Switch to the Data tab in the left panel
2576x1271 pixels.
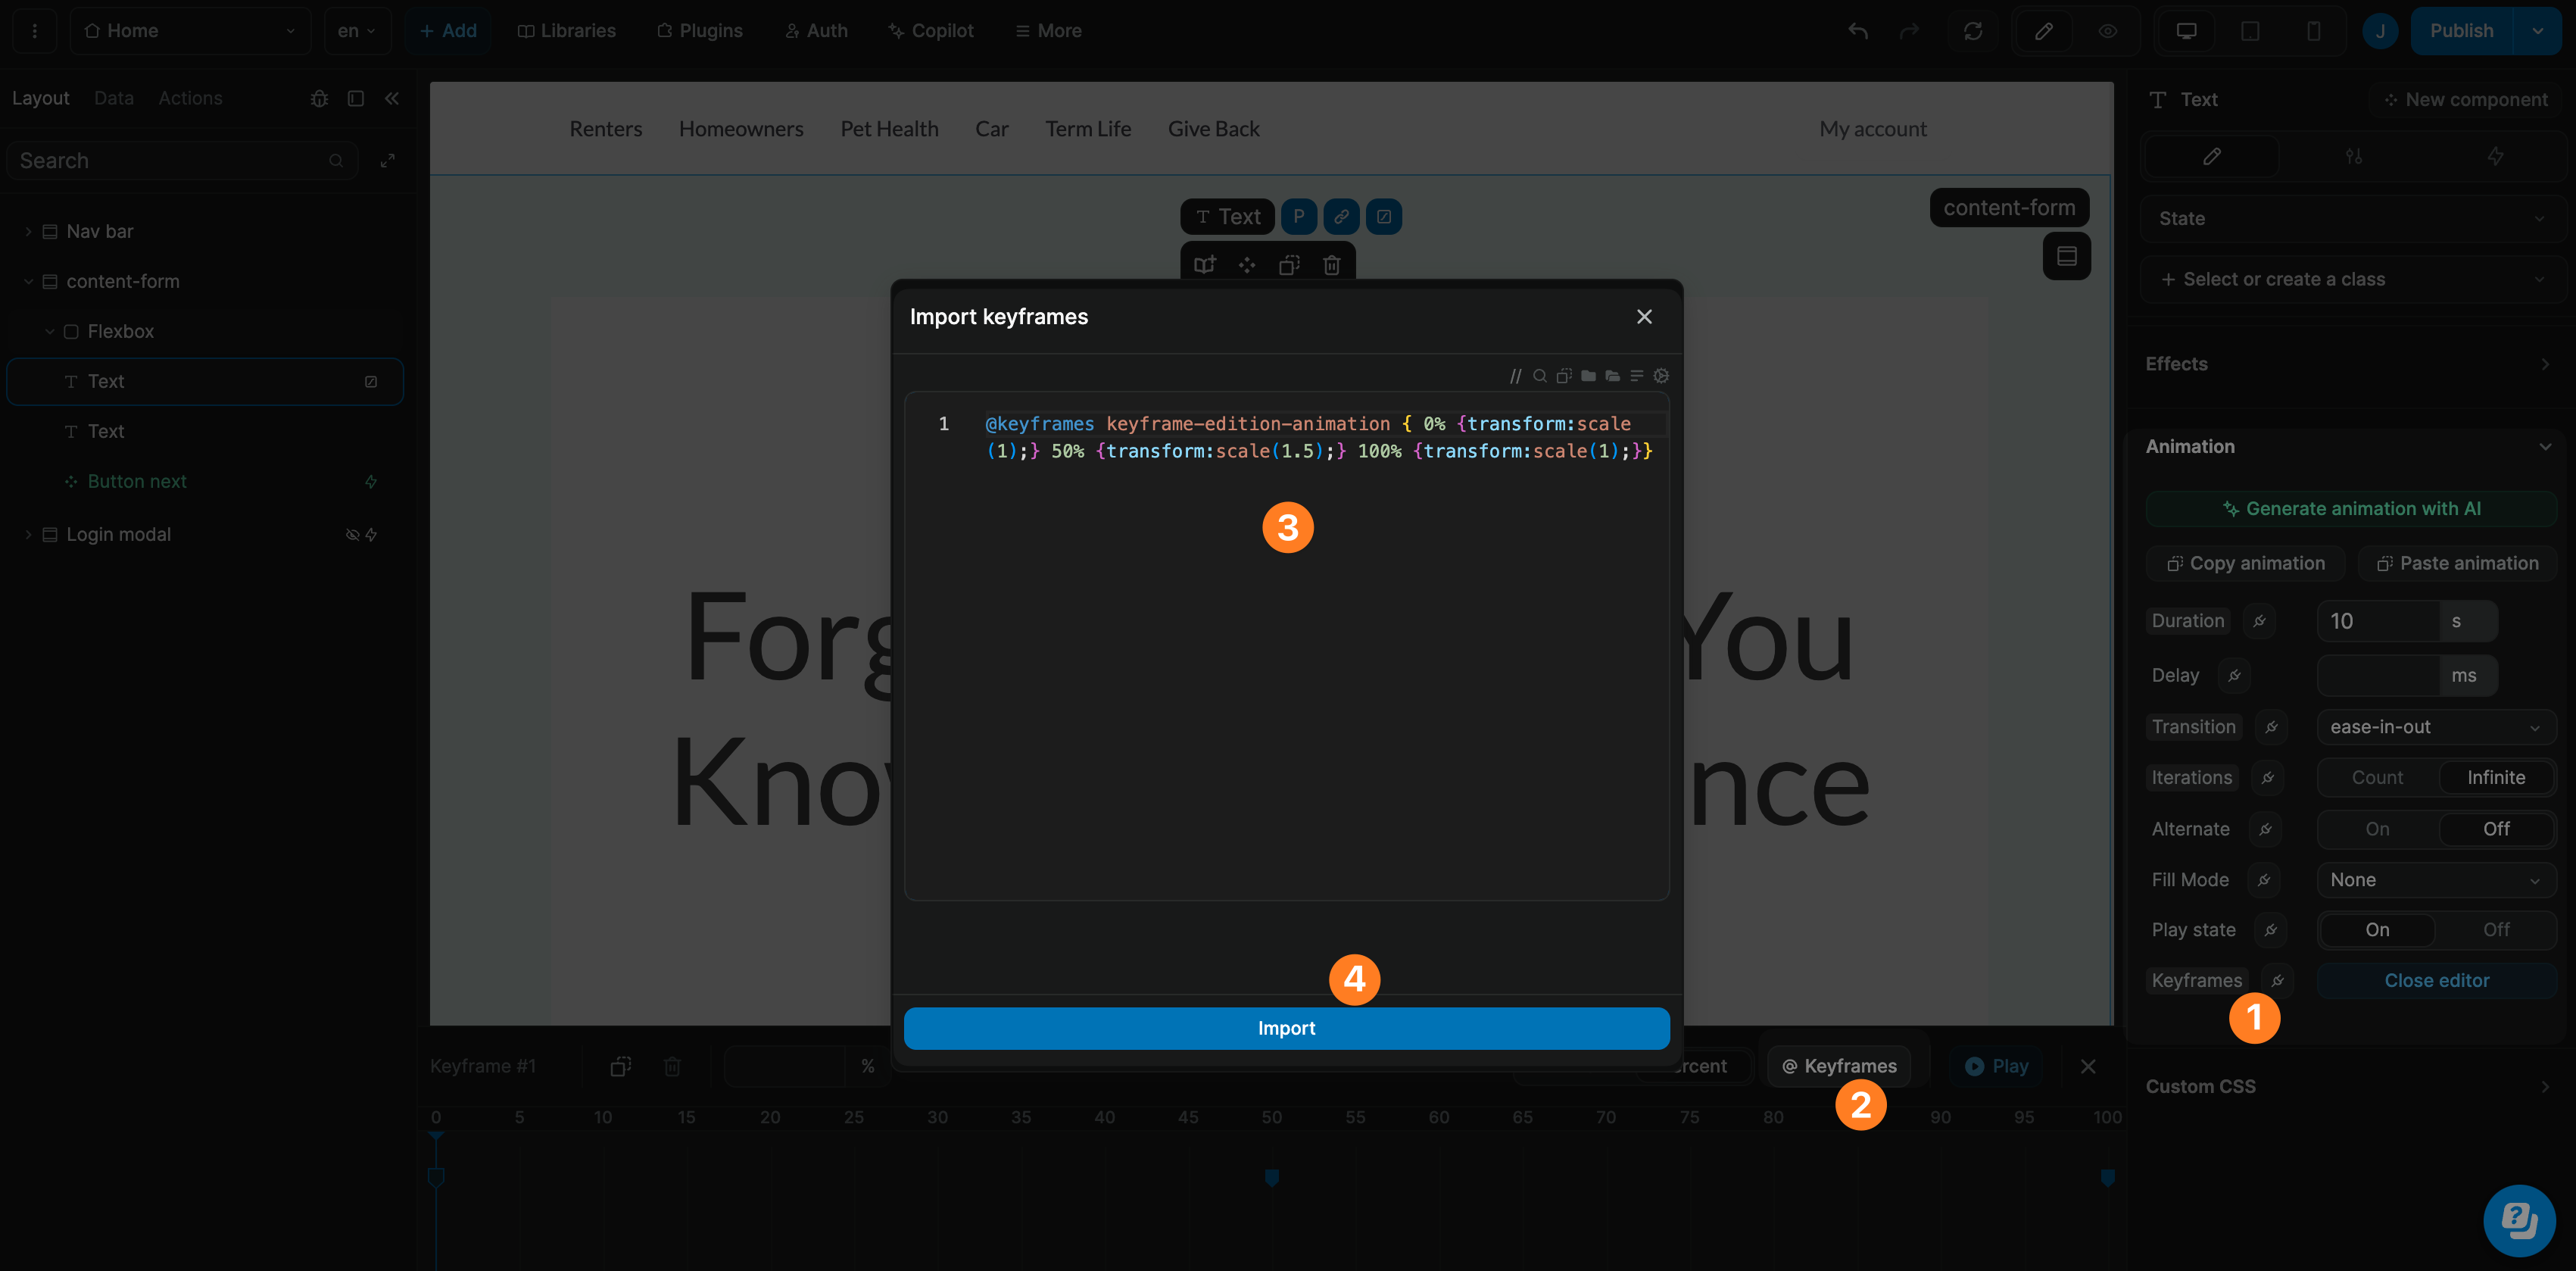coord(113,98)
